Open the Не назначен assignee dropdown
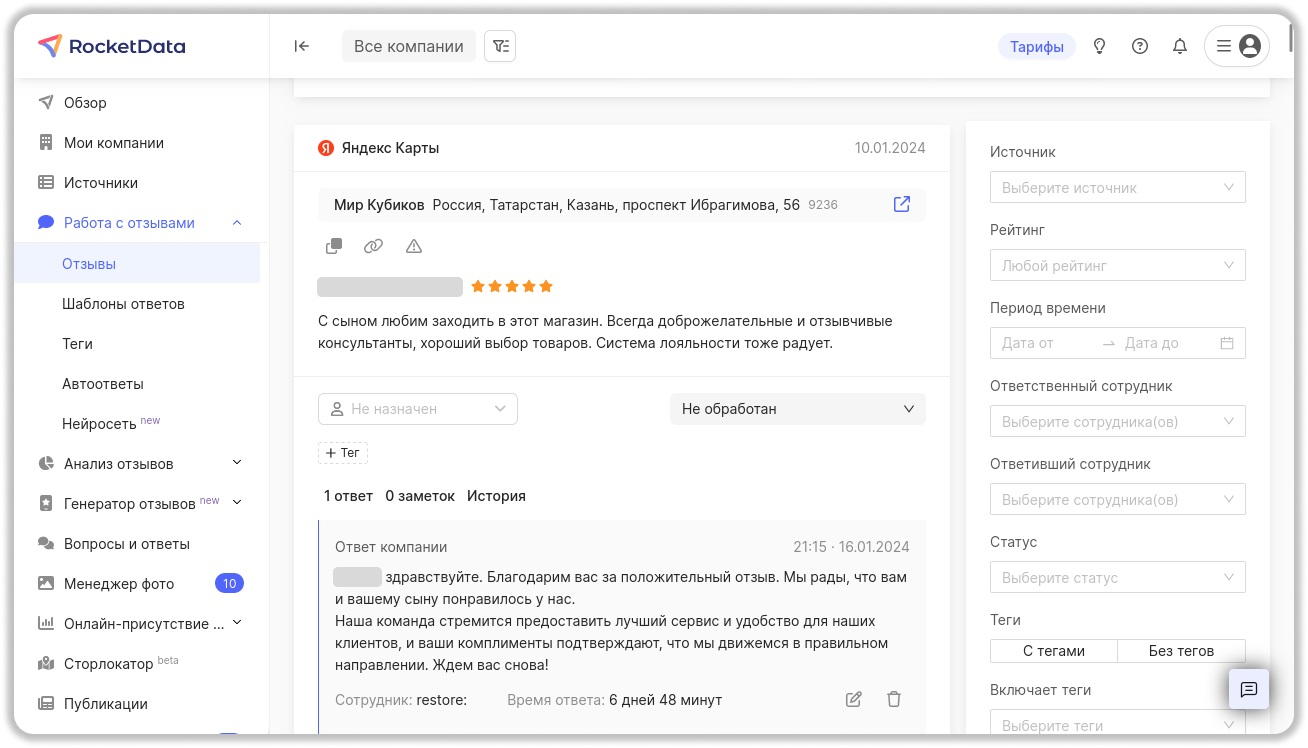1308x748 pixels. [417, 409]
